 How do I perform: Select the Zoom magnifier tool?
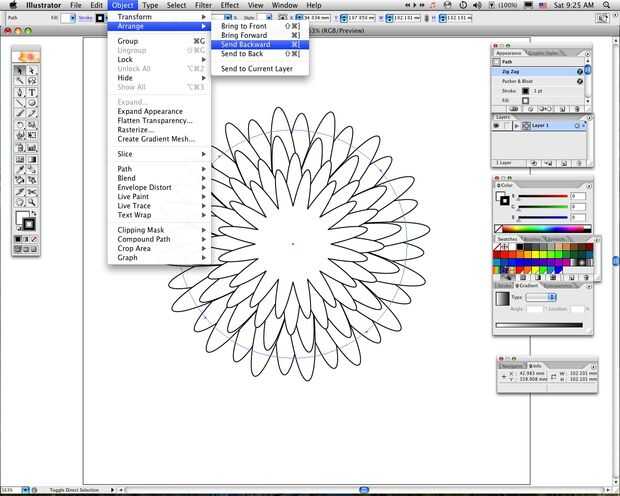coord(32,203)
